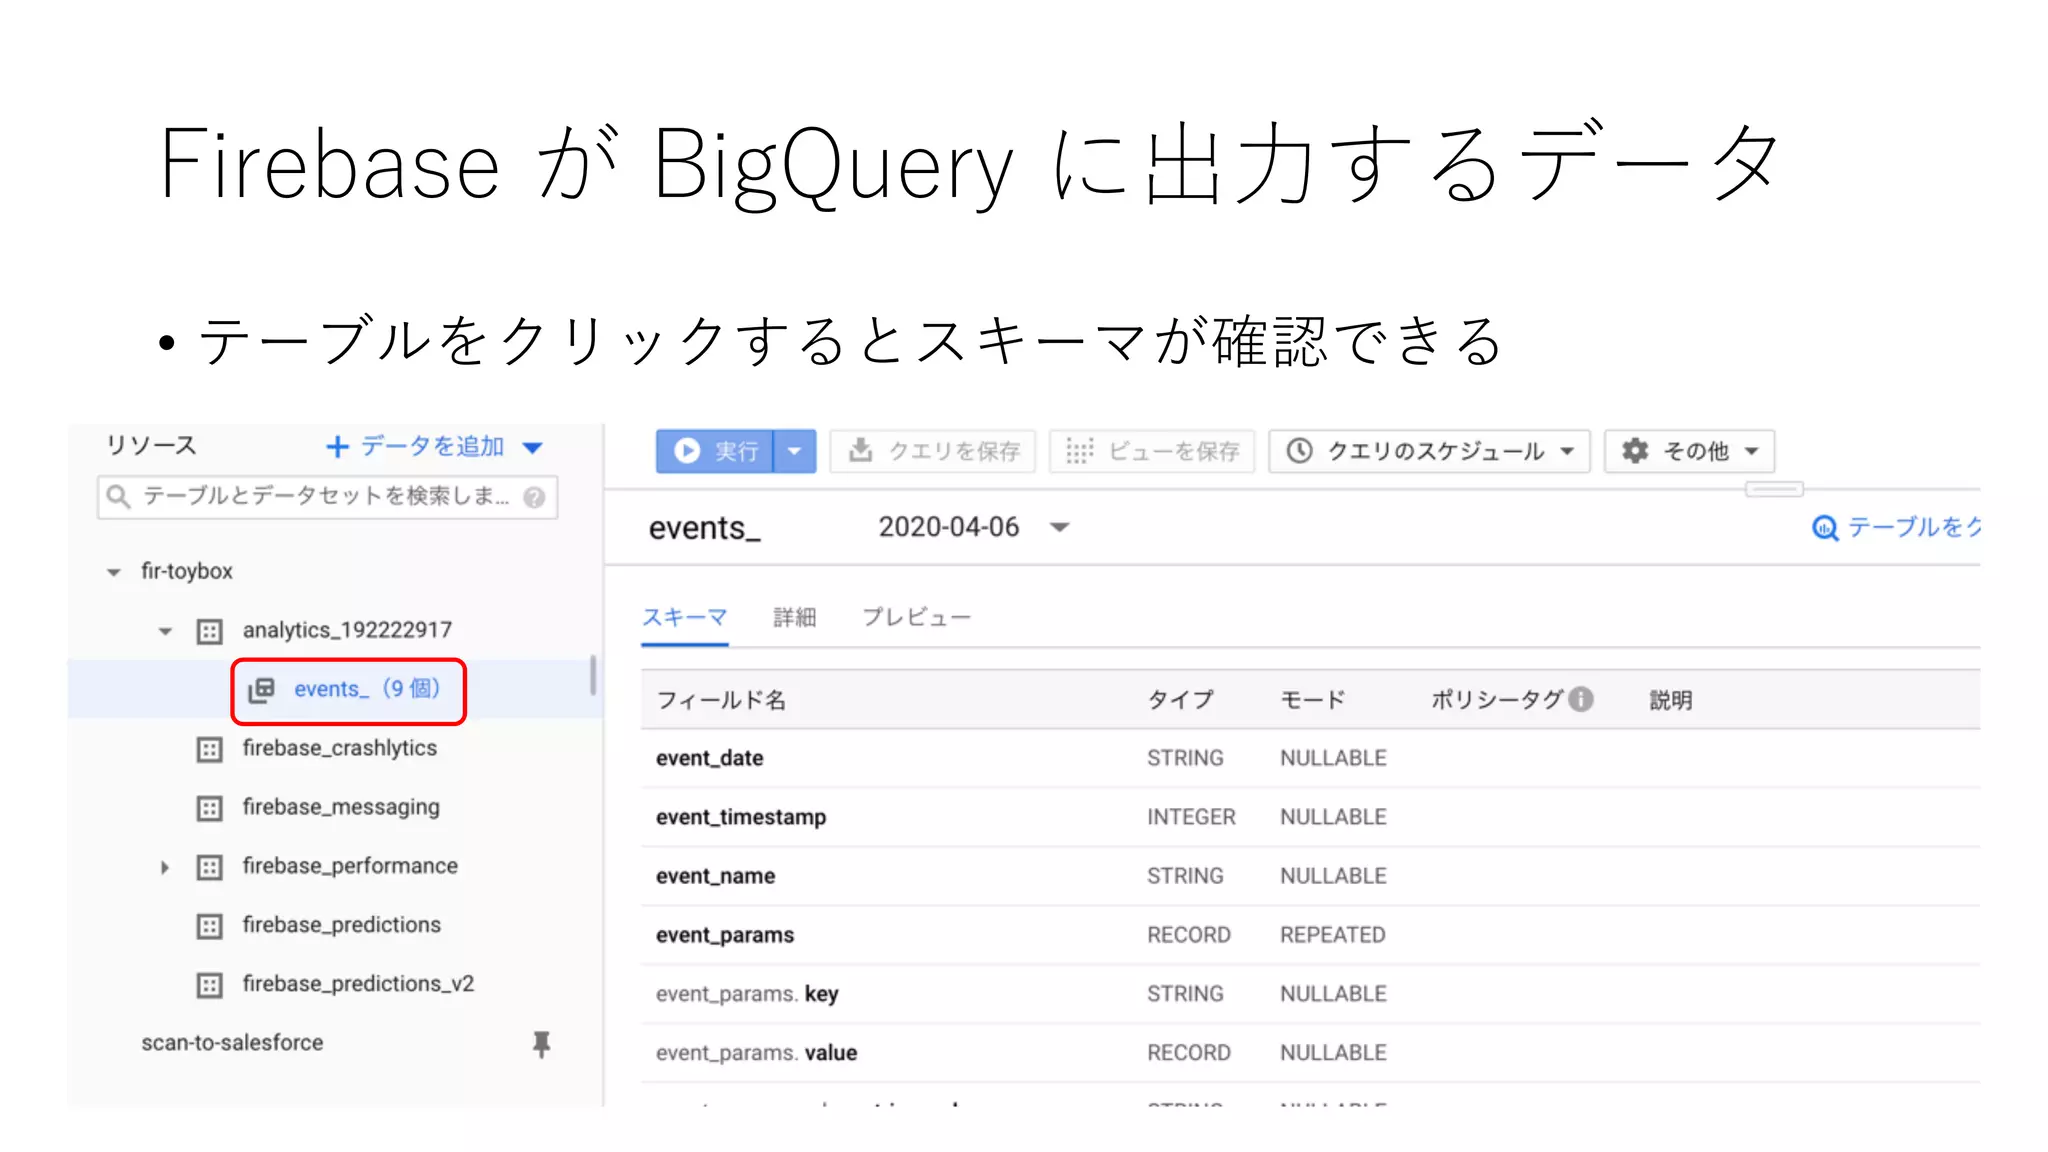Collapse the fir-toybox project tree

[x=114, y=572]
